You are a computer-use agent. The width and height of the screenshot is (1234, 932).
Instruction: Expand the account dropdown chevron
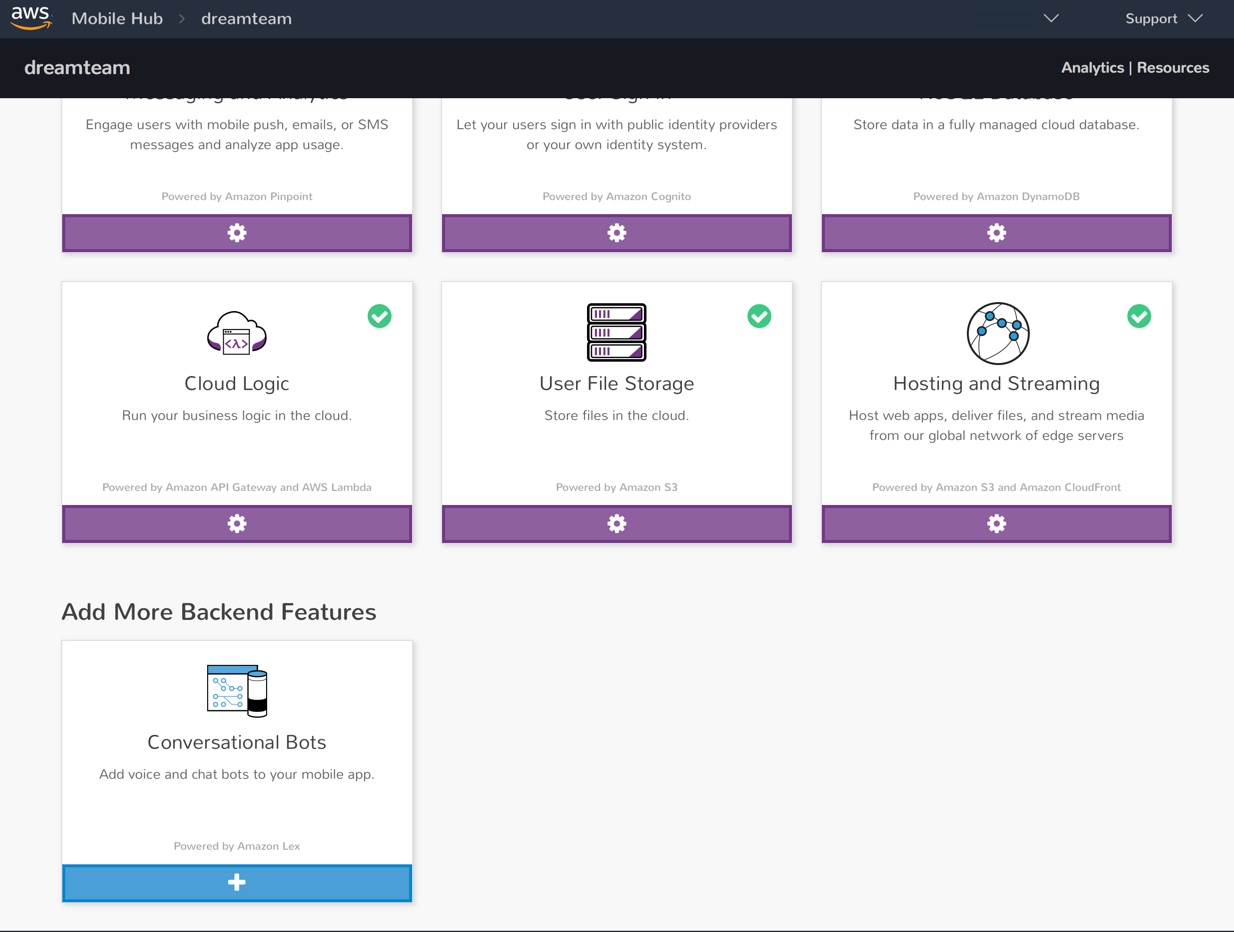(1051, 19)
